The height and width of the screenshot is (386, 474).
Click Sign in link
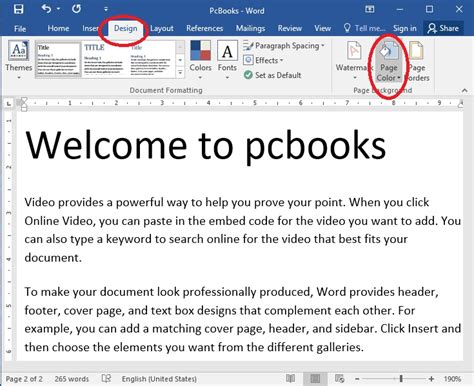coord(405,29)
